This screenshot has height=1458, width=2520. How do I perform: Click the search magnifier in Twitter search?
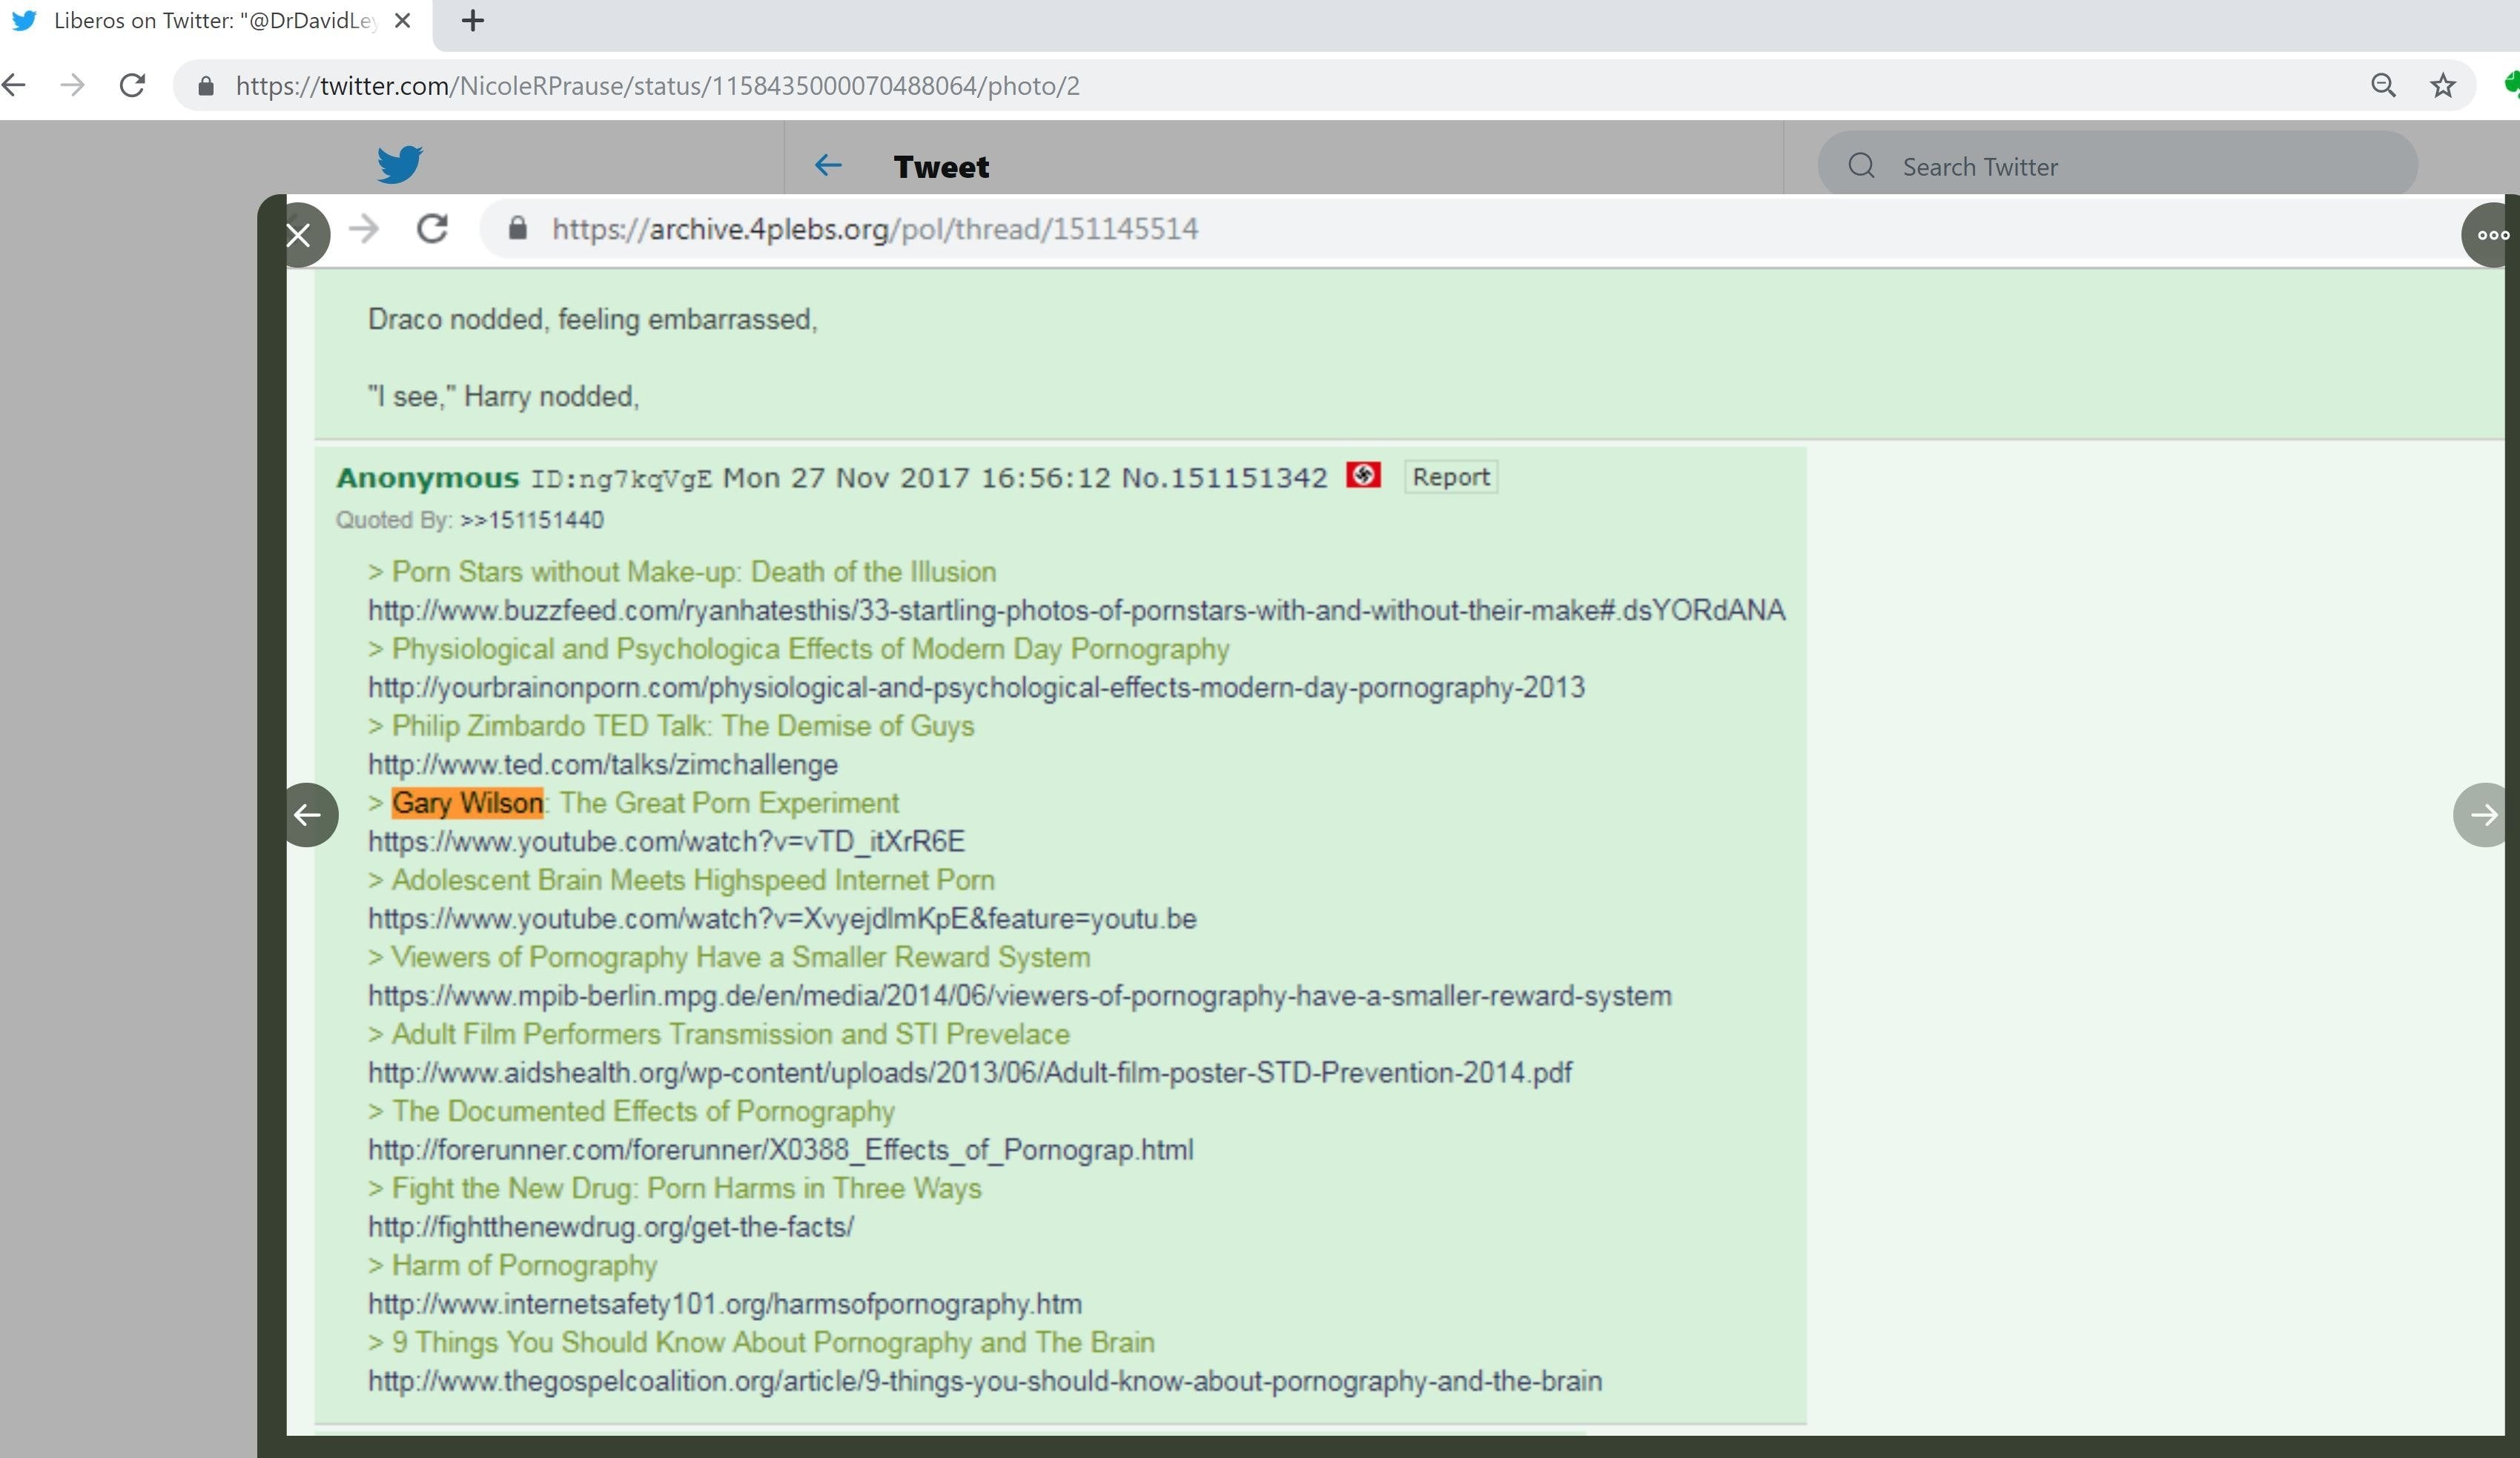click(1861, 166)
